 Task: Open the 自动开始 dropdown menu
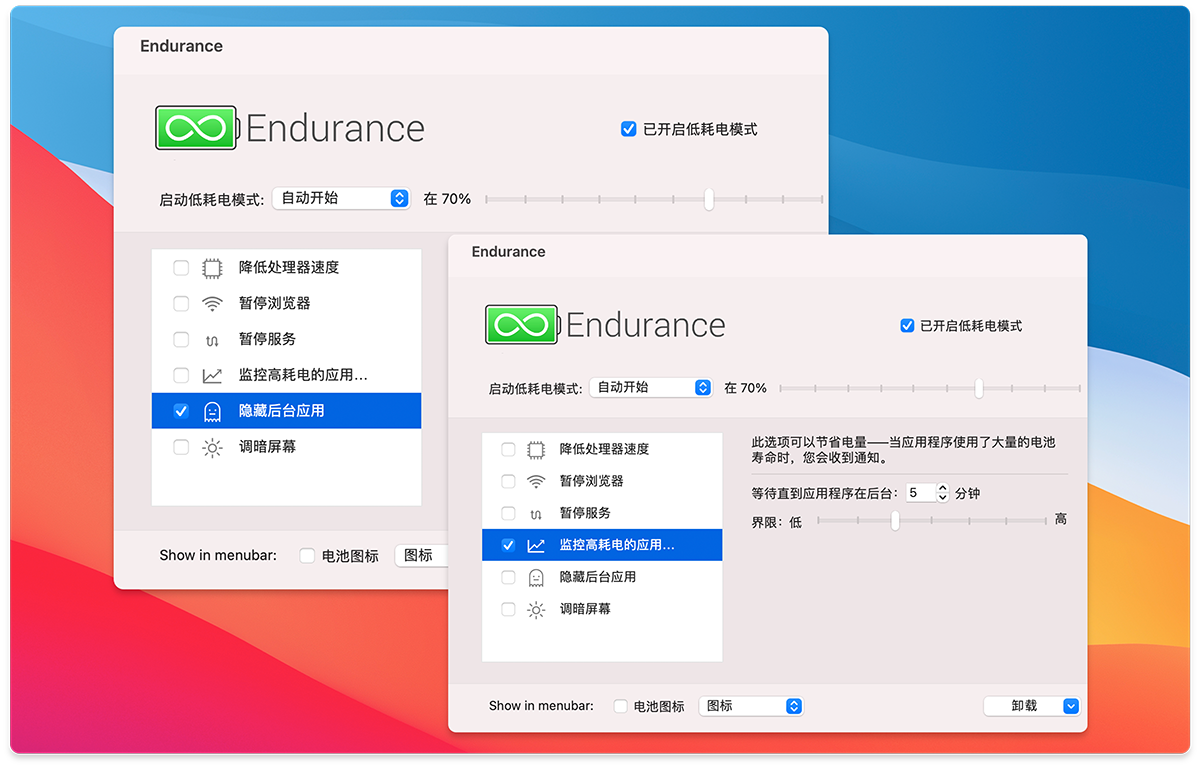tap(650, 387)
